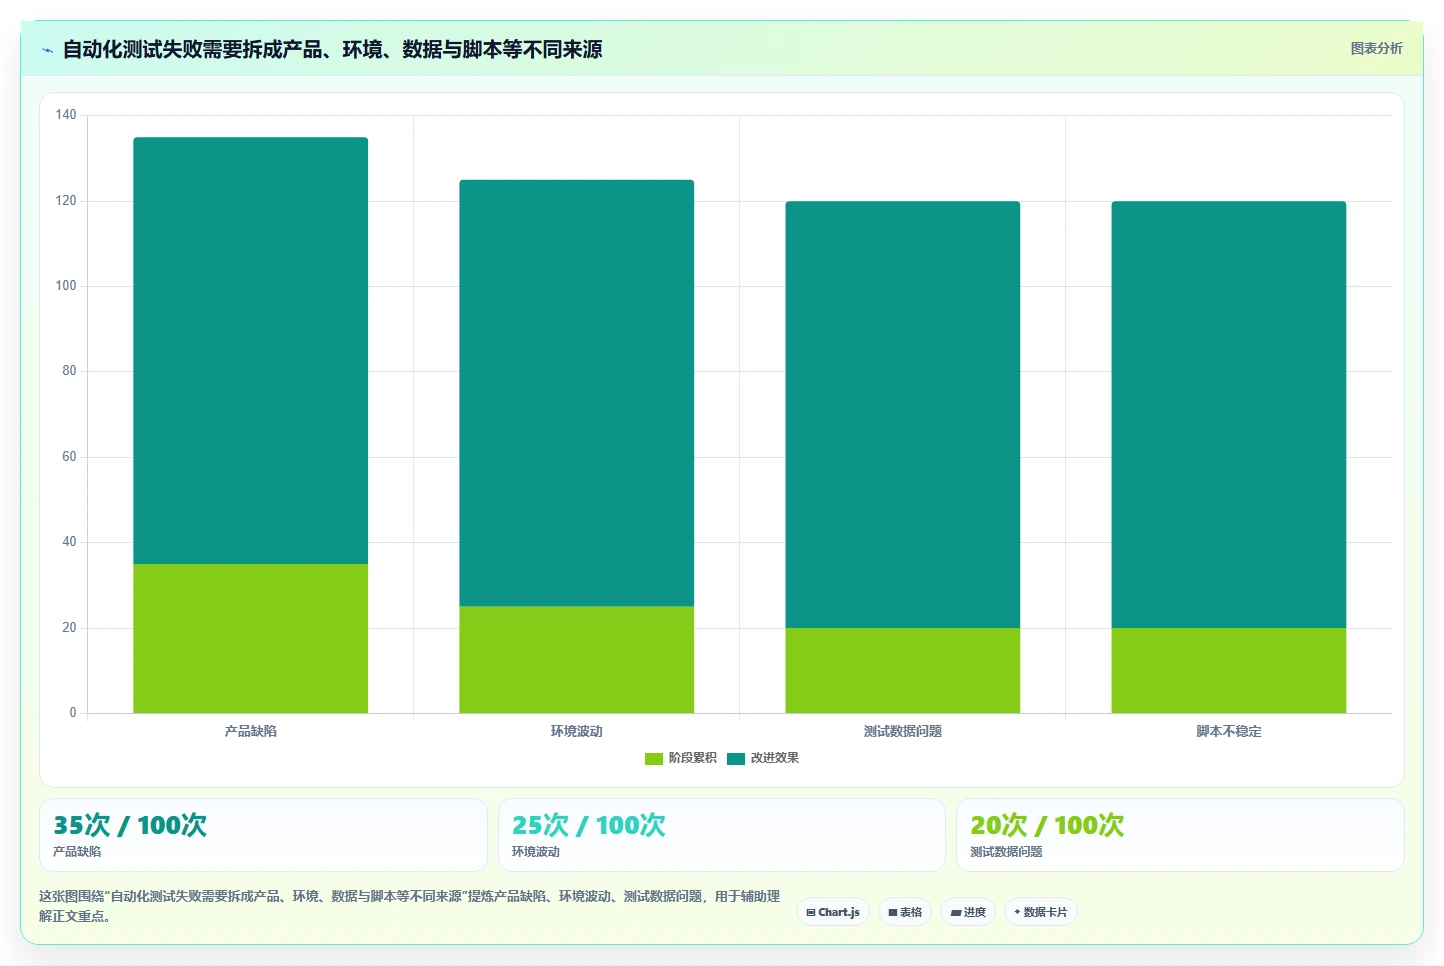
Task: Select the 进度 tag chip
Action: point(968,912)
